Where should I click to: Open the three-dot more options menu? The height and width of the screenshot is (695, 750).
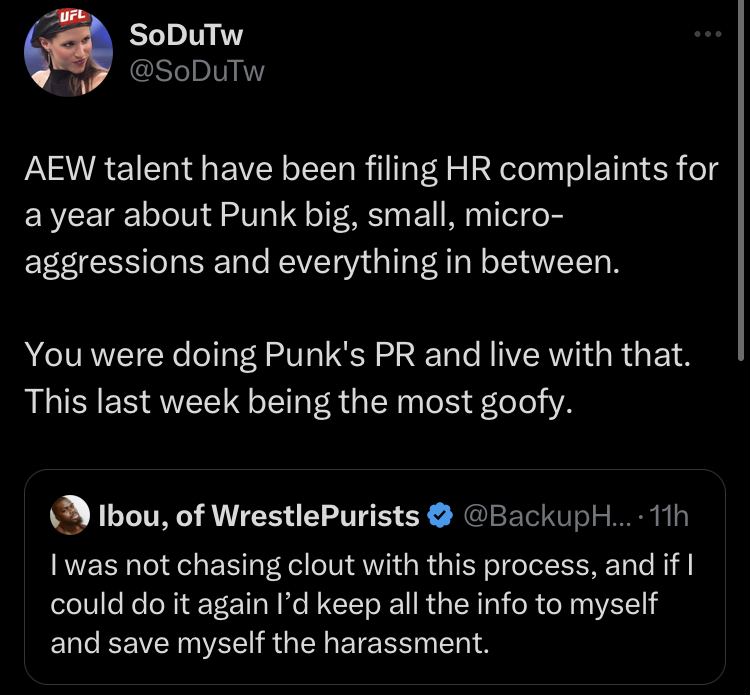tap(707, 36)
